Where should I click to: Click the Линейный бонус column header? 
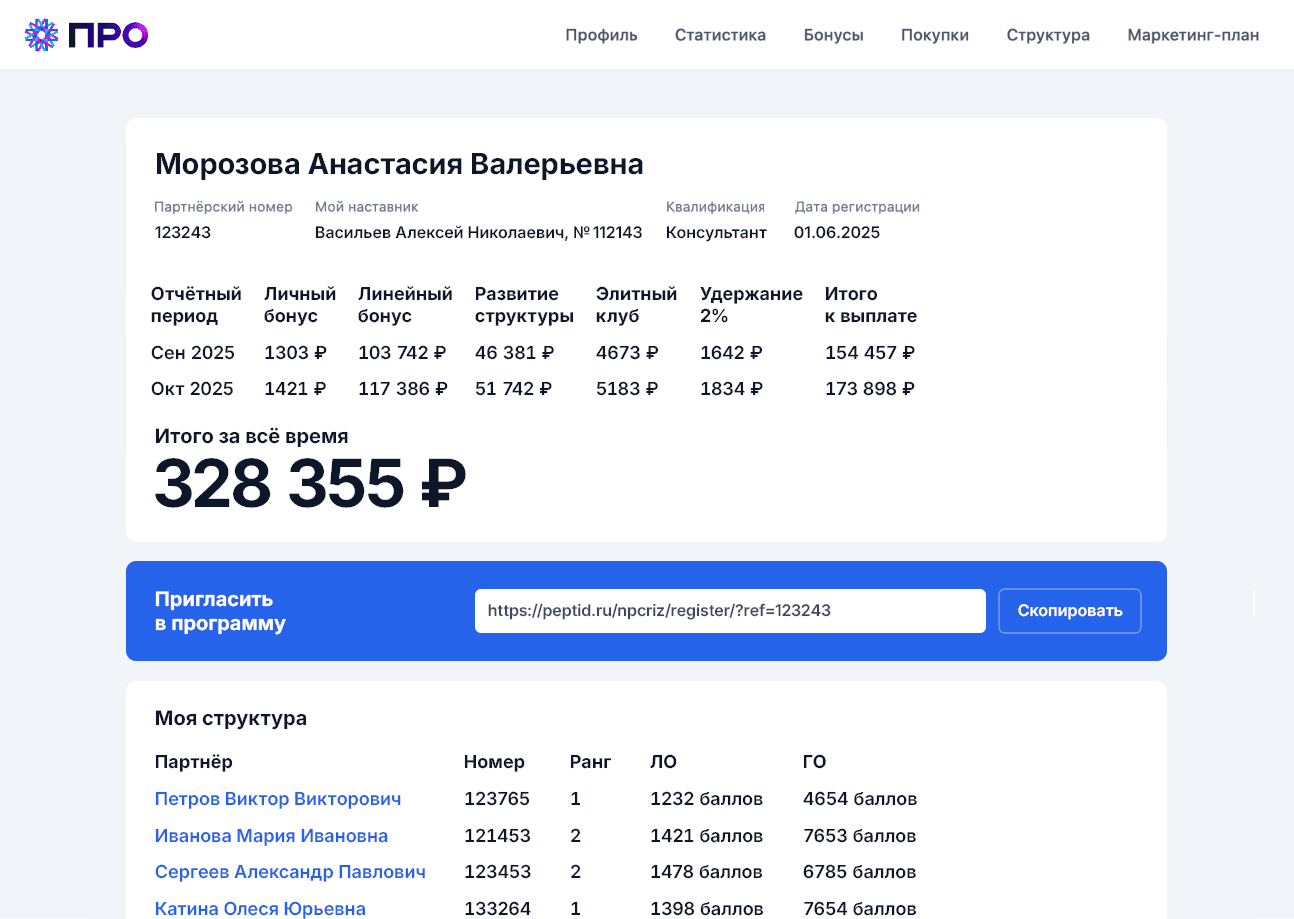point(405,305)
